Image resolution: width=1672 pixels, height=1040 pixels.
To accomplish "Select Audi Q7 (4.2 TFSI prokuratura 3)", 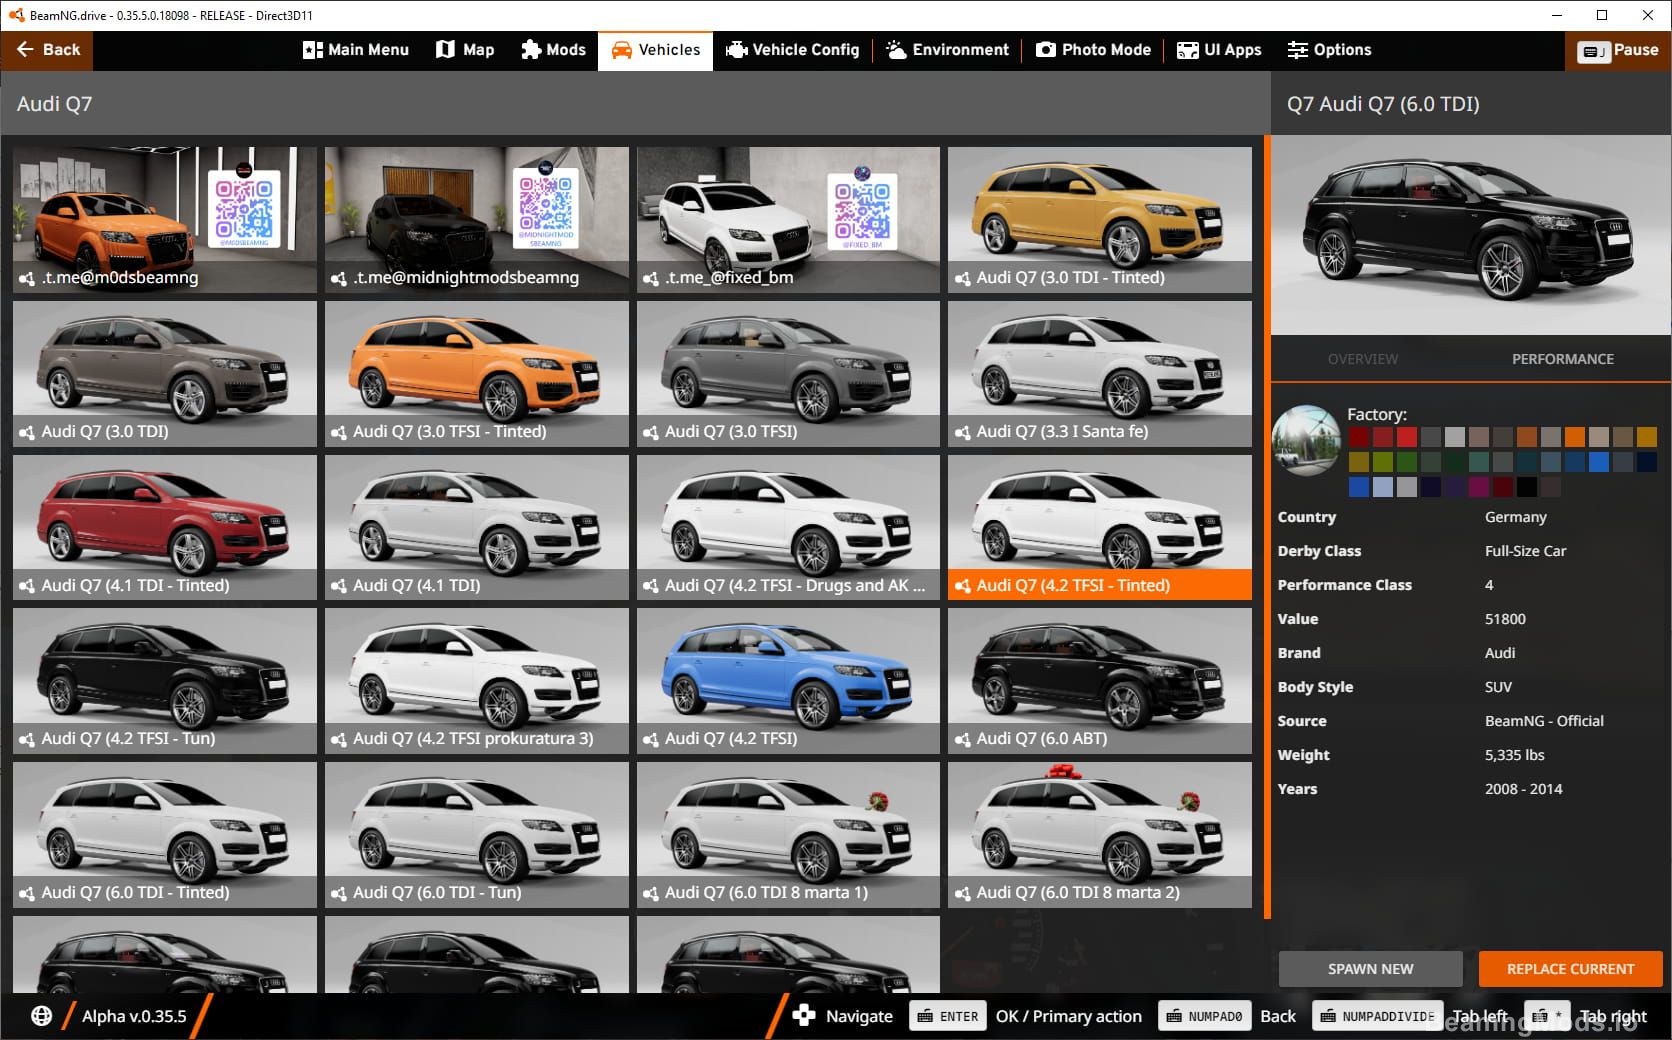I will [x=477, y=681].
